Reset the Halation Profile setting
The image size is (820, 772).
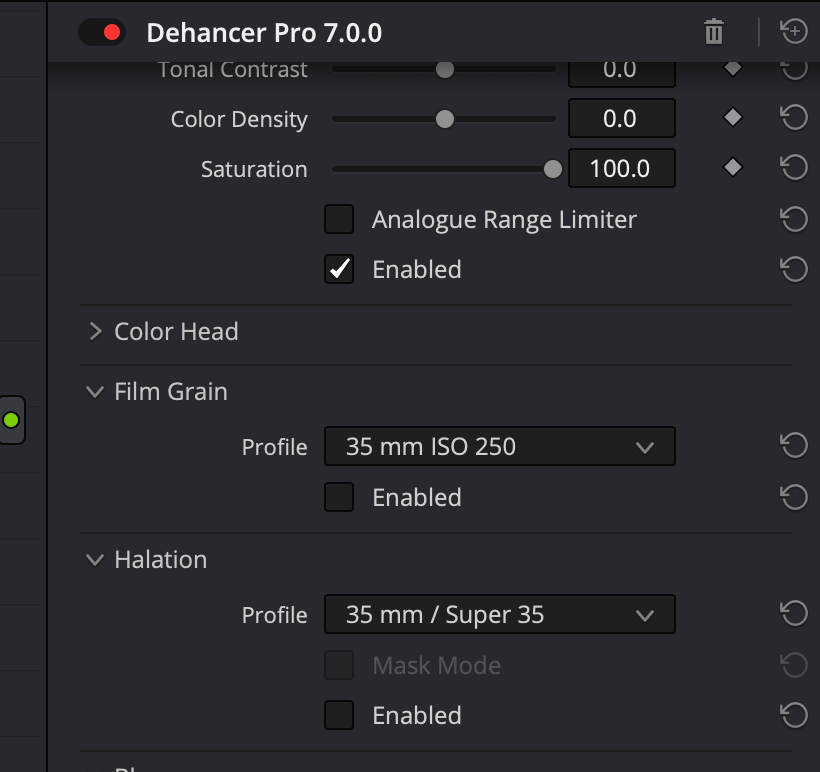pyautogui.click(x=793, y=614)
